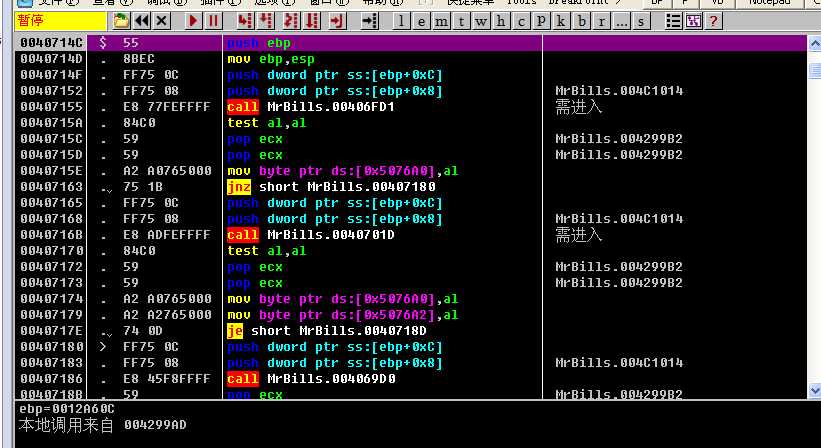821x448 pixels.
Task: Click the Step into toolbar icon
Action: 244,21
